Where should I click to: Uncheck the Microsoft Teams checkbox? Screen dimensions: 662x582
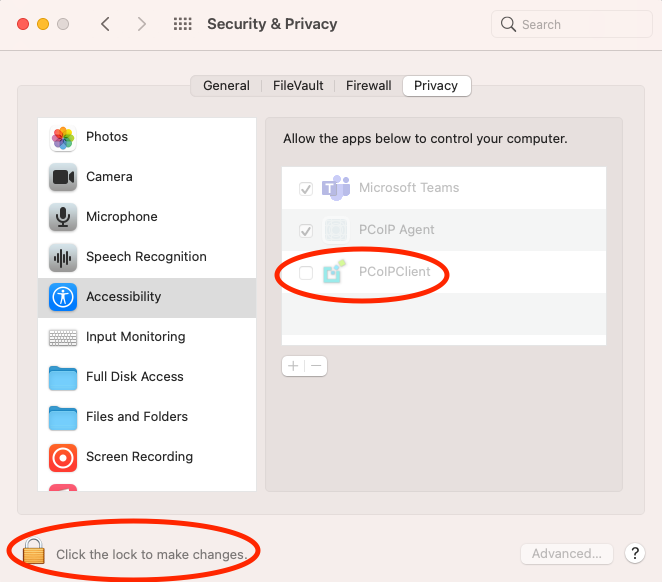306,188
